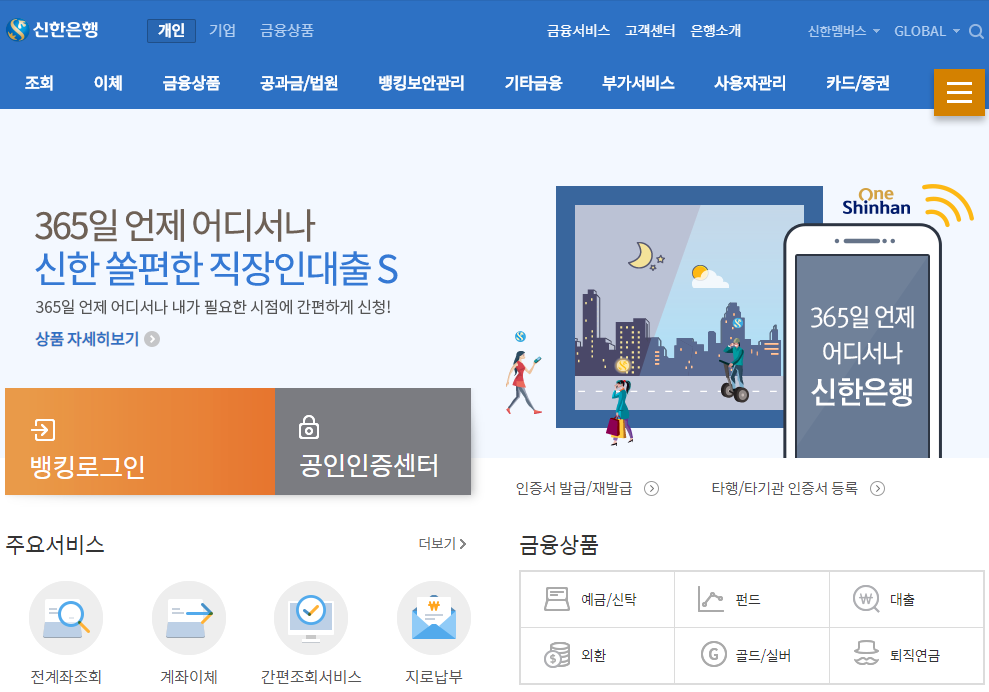This screenshot has width=989, height=692.
Task: Click the 골드/실버 text link
Action: 763,655
